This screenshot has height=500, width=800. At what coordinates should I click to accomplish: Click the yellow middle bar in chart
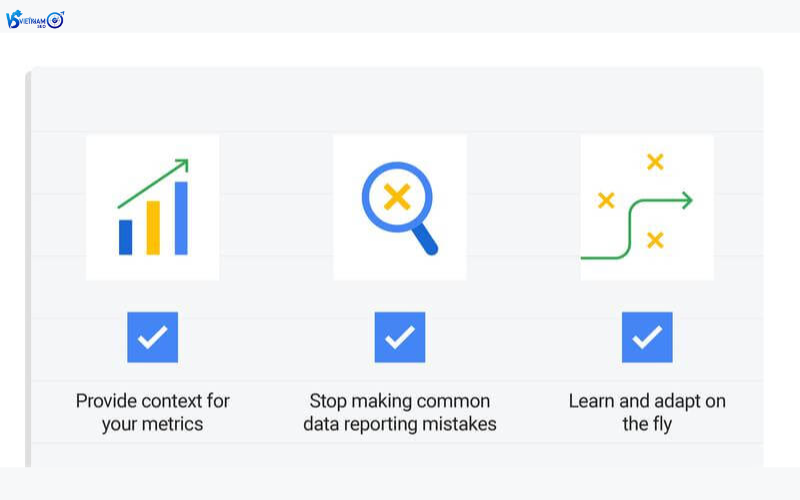[x=153, y=227]
